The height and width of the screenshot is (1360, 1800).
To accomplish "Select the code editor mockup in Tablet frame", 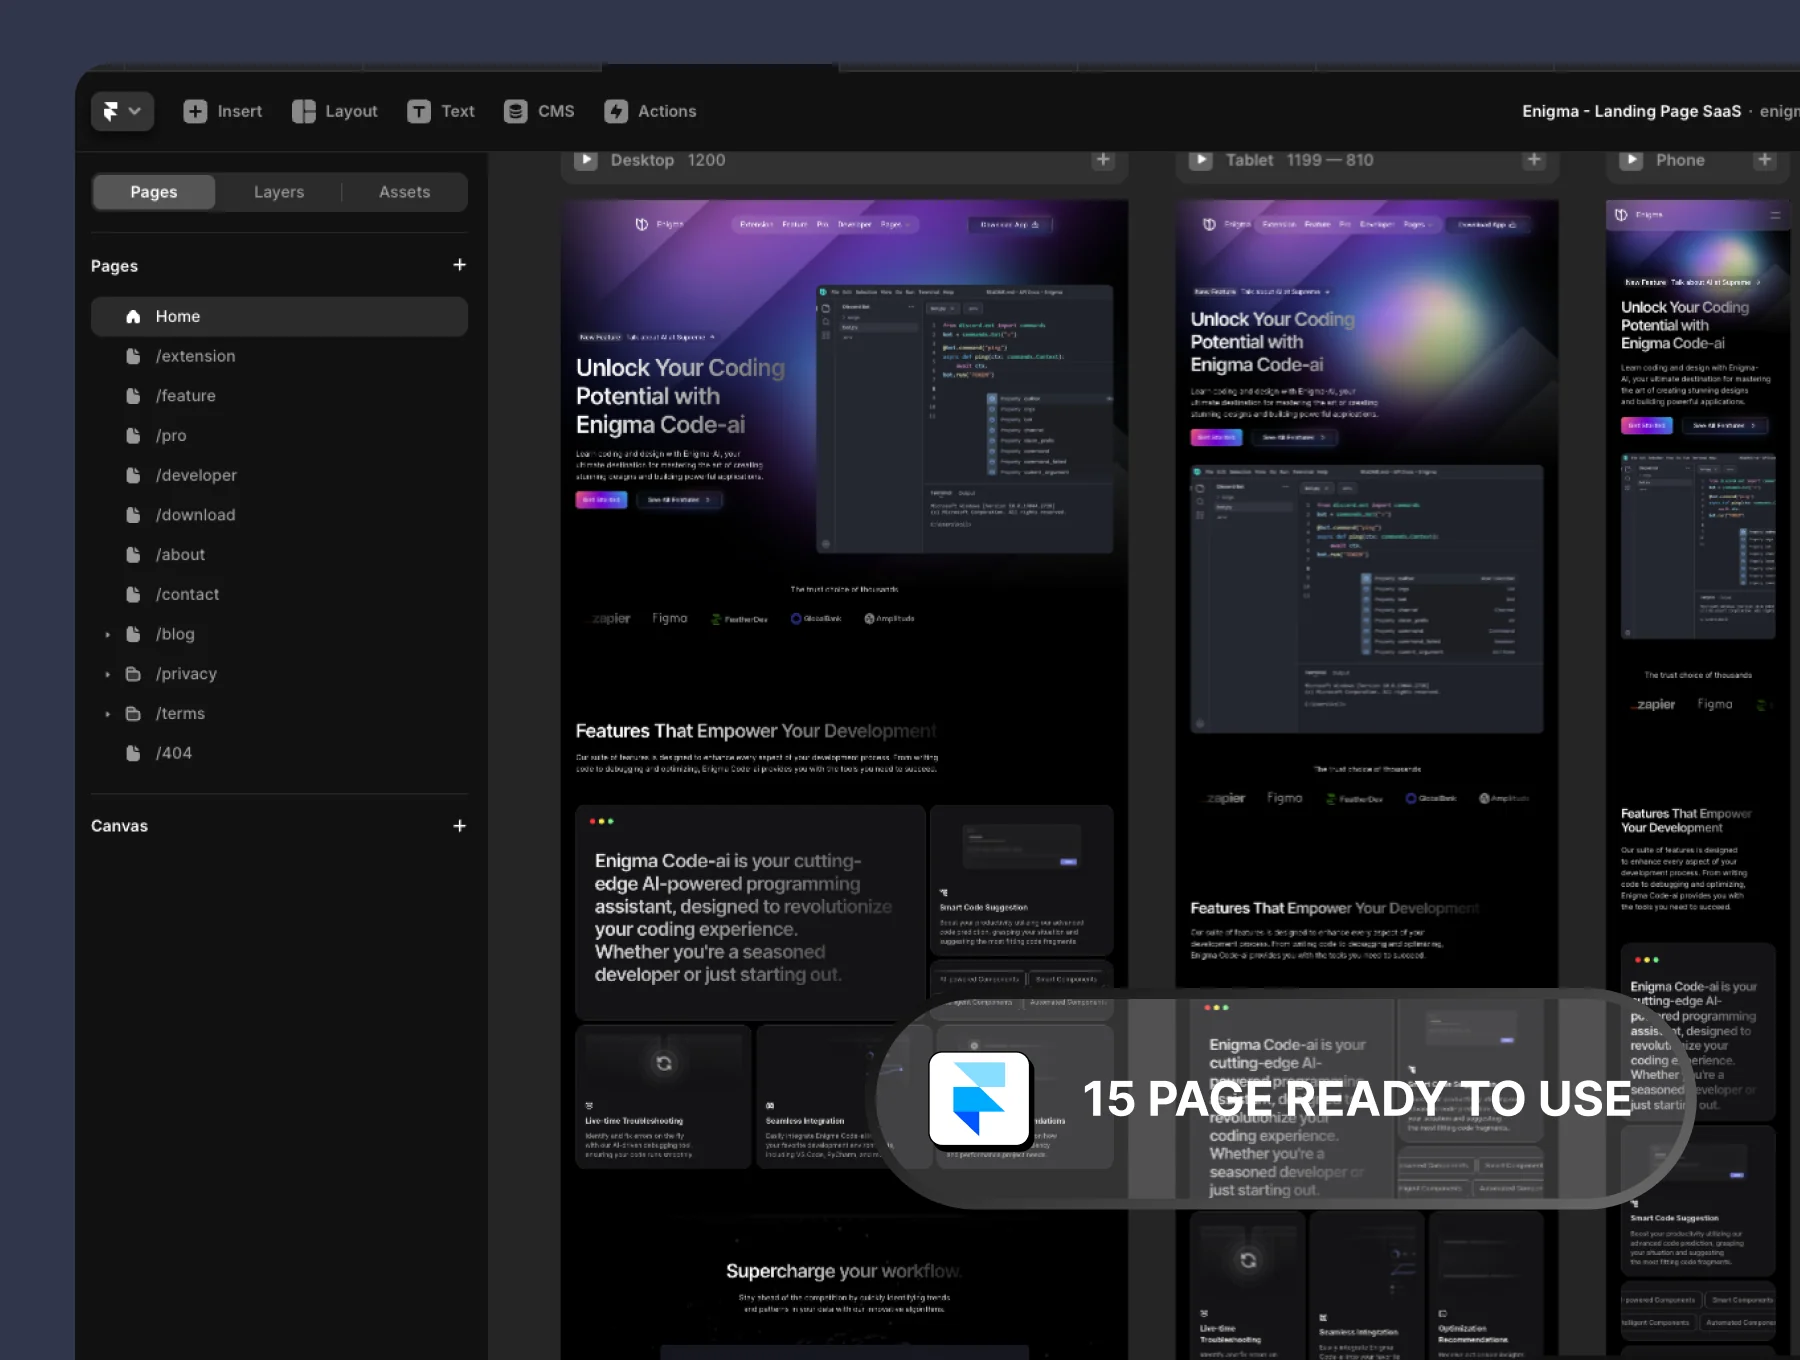I will [1367, 599].
